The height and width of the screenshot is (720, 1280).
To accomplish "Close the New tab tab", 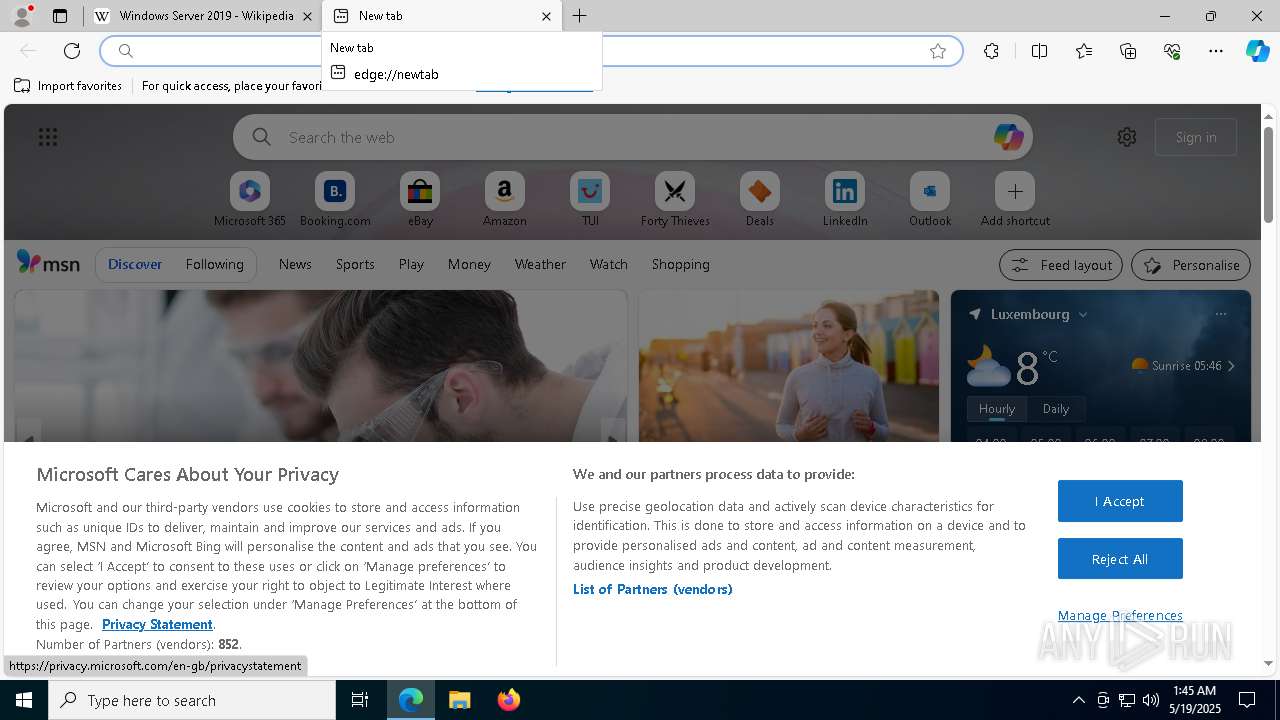I will (546, 16).
